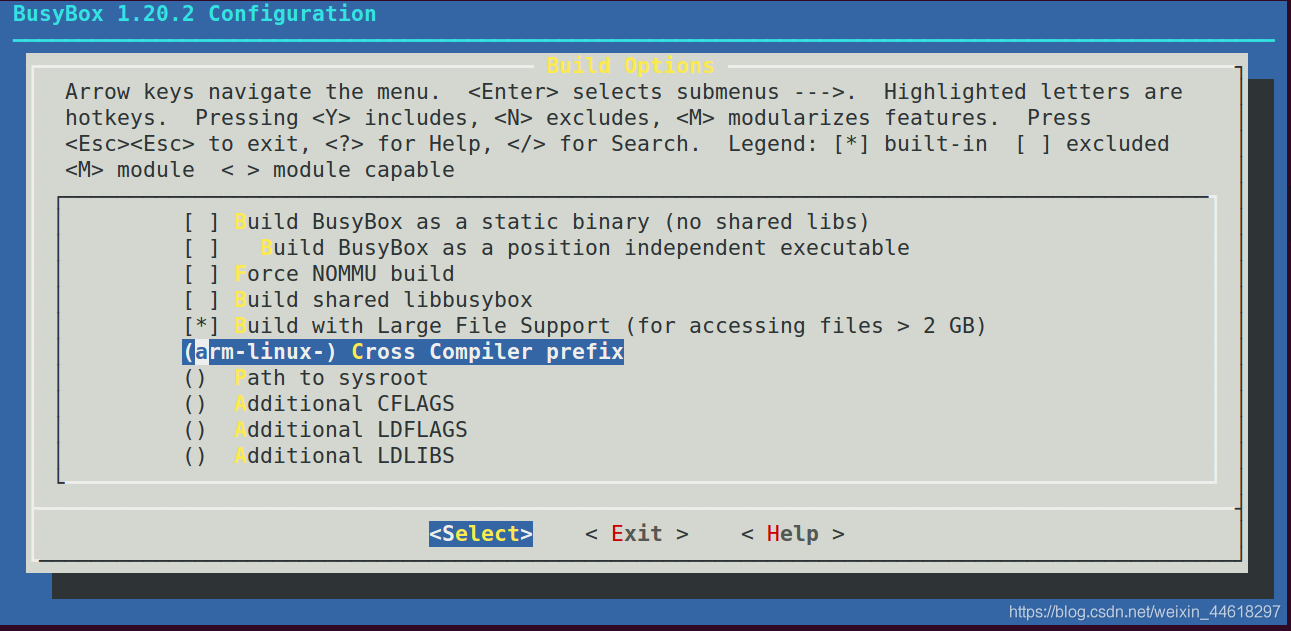Open the Additional CFLAGS option
Image resolution: width=1291 pixels, height=631 pixels.
319,404
